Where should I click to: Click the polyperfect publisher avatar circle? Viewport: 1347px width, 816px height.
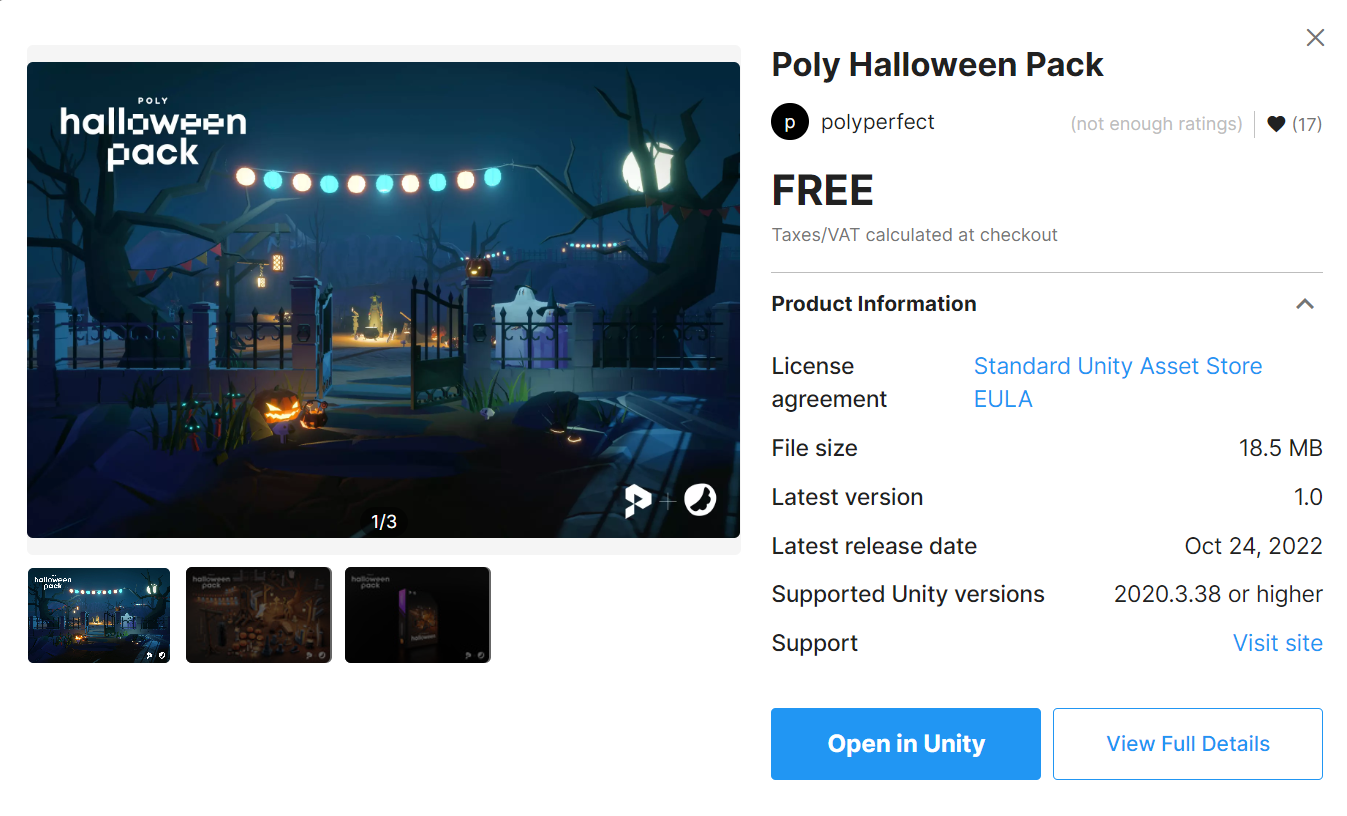[x=790, y=122]
